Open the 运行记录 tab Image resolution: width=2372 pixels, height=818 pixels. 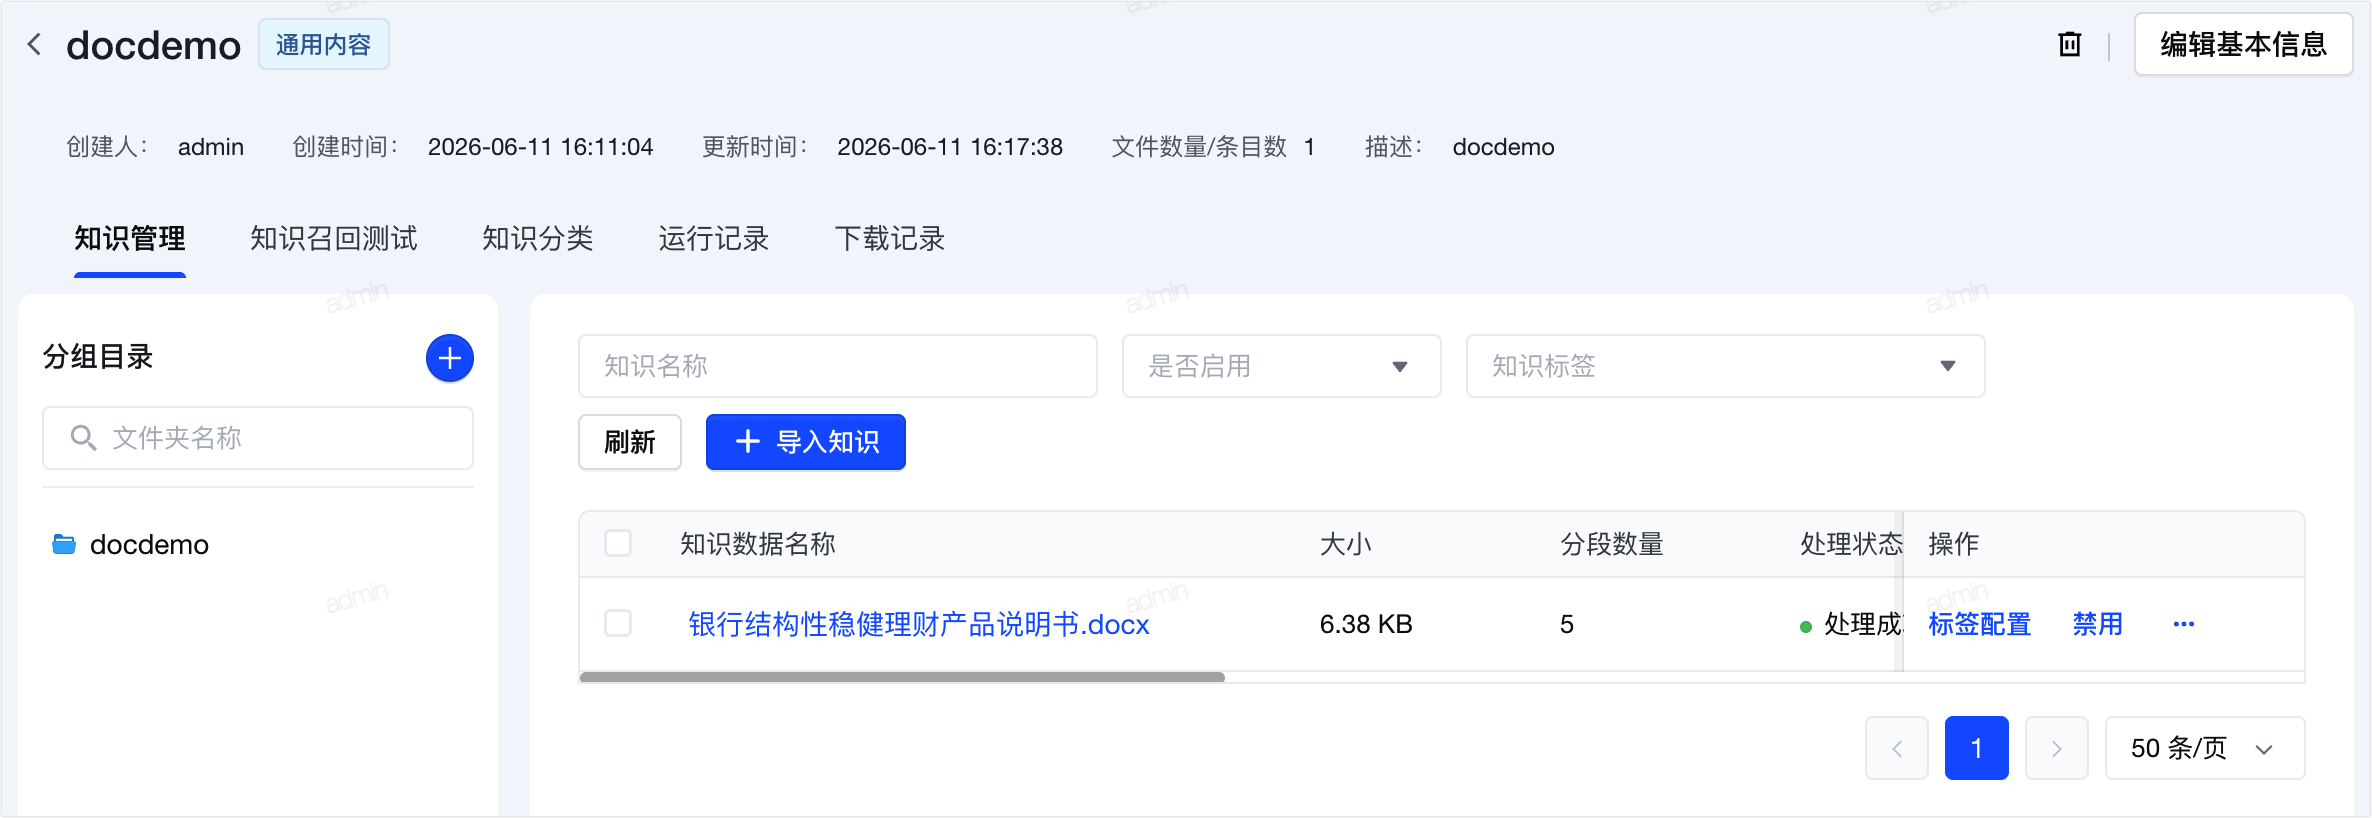pyautogui.click(x=714, y=239)
